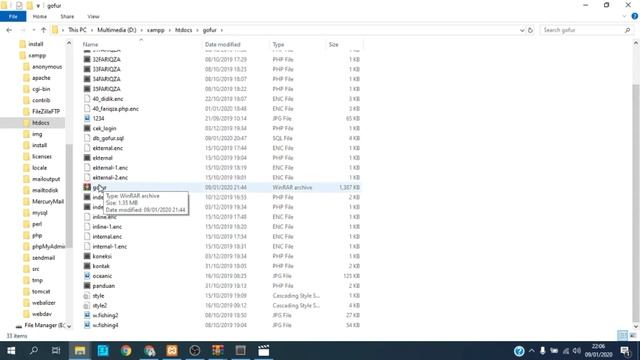
Task: Select the cek_login PHP file icon
Action: click(x=87, y=128)
